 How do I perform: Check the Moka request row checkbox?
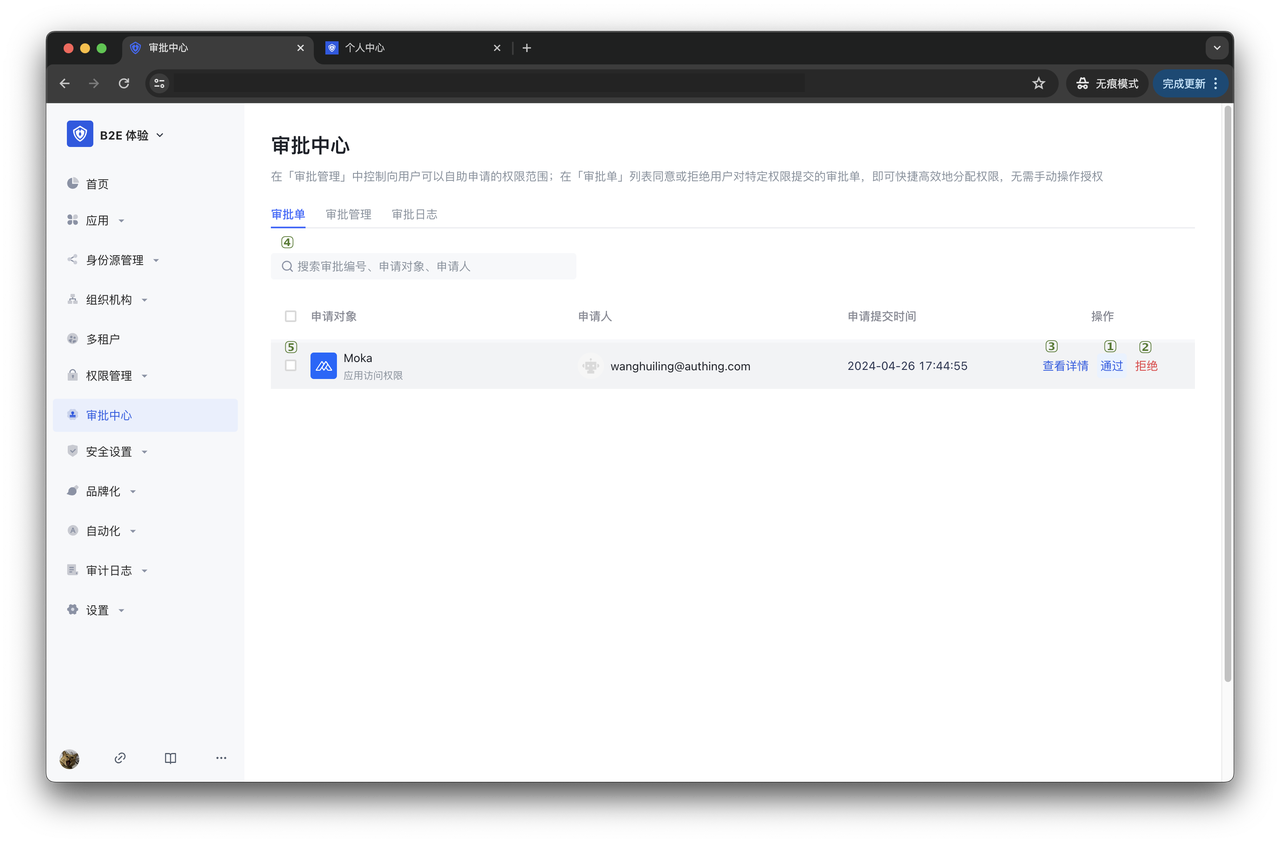(x=291, y=366)
